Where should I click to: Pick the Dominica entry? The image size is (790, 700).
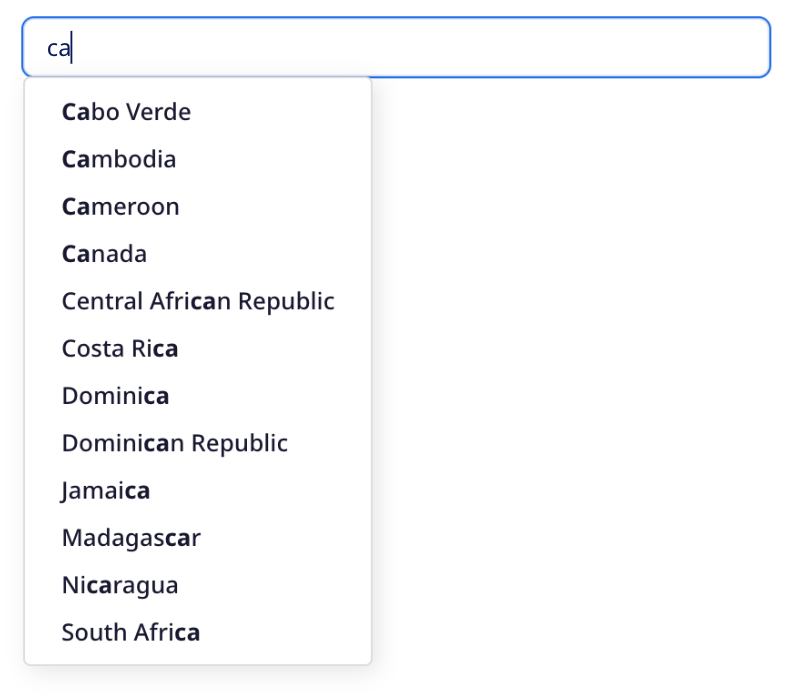pos(115,396)
